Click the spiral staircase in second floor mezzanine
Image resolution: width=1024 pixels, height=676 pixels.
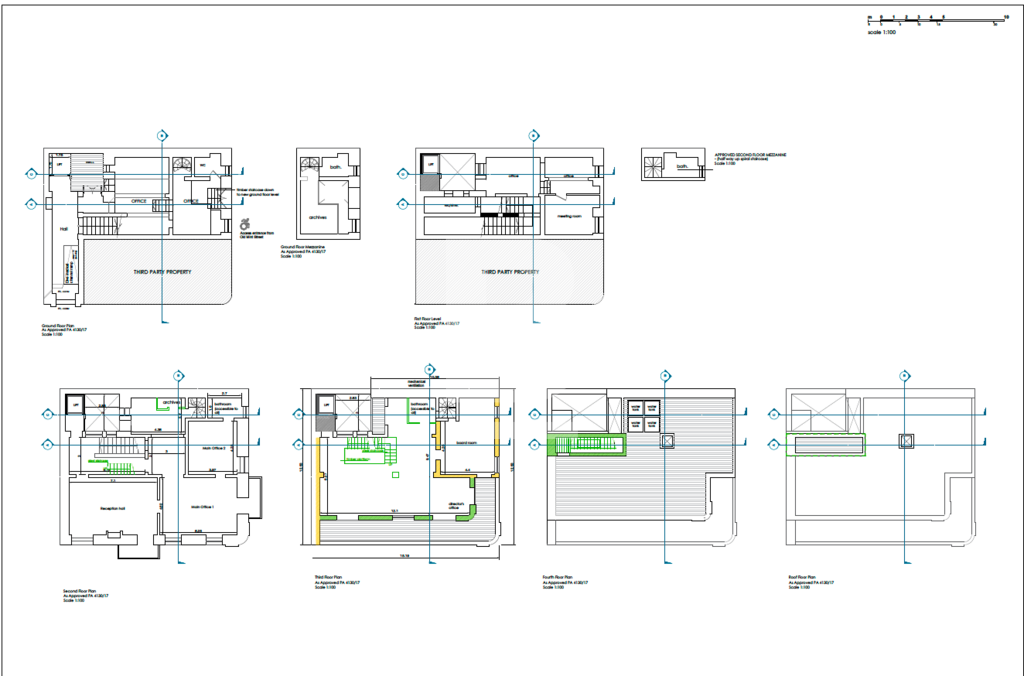point(654,166)
